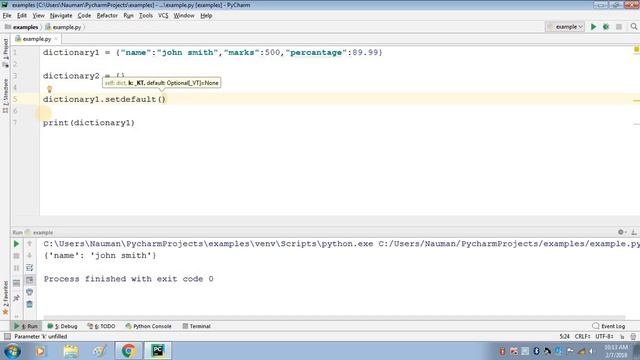This screenshot has width=640, height=360.
Task: Change UTF-8 file encoding in status bar
Action: [x=604, y=336]
